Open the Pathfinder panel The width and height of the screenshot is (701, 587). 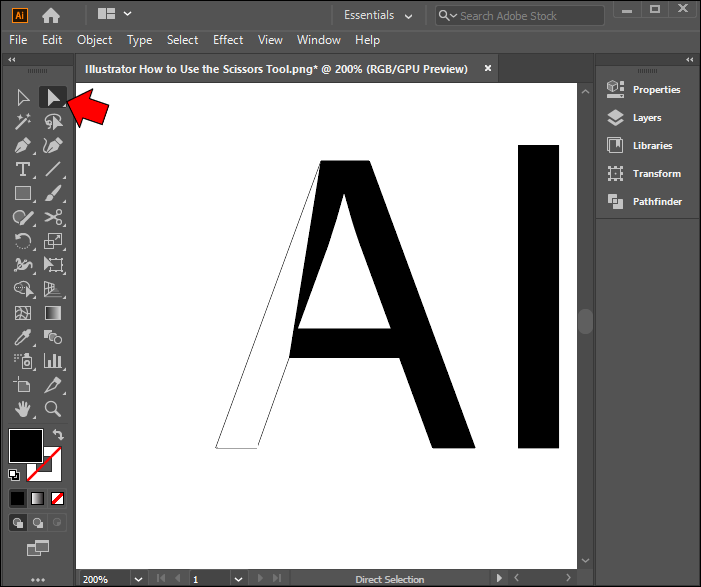pyautogui.click(x=656, y=202)
